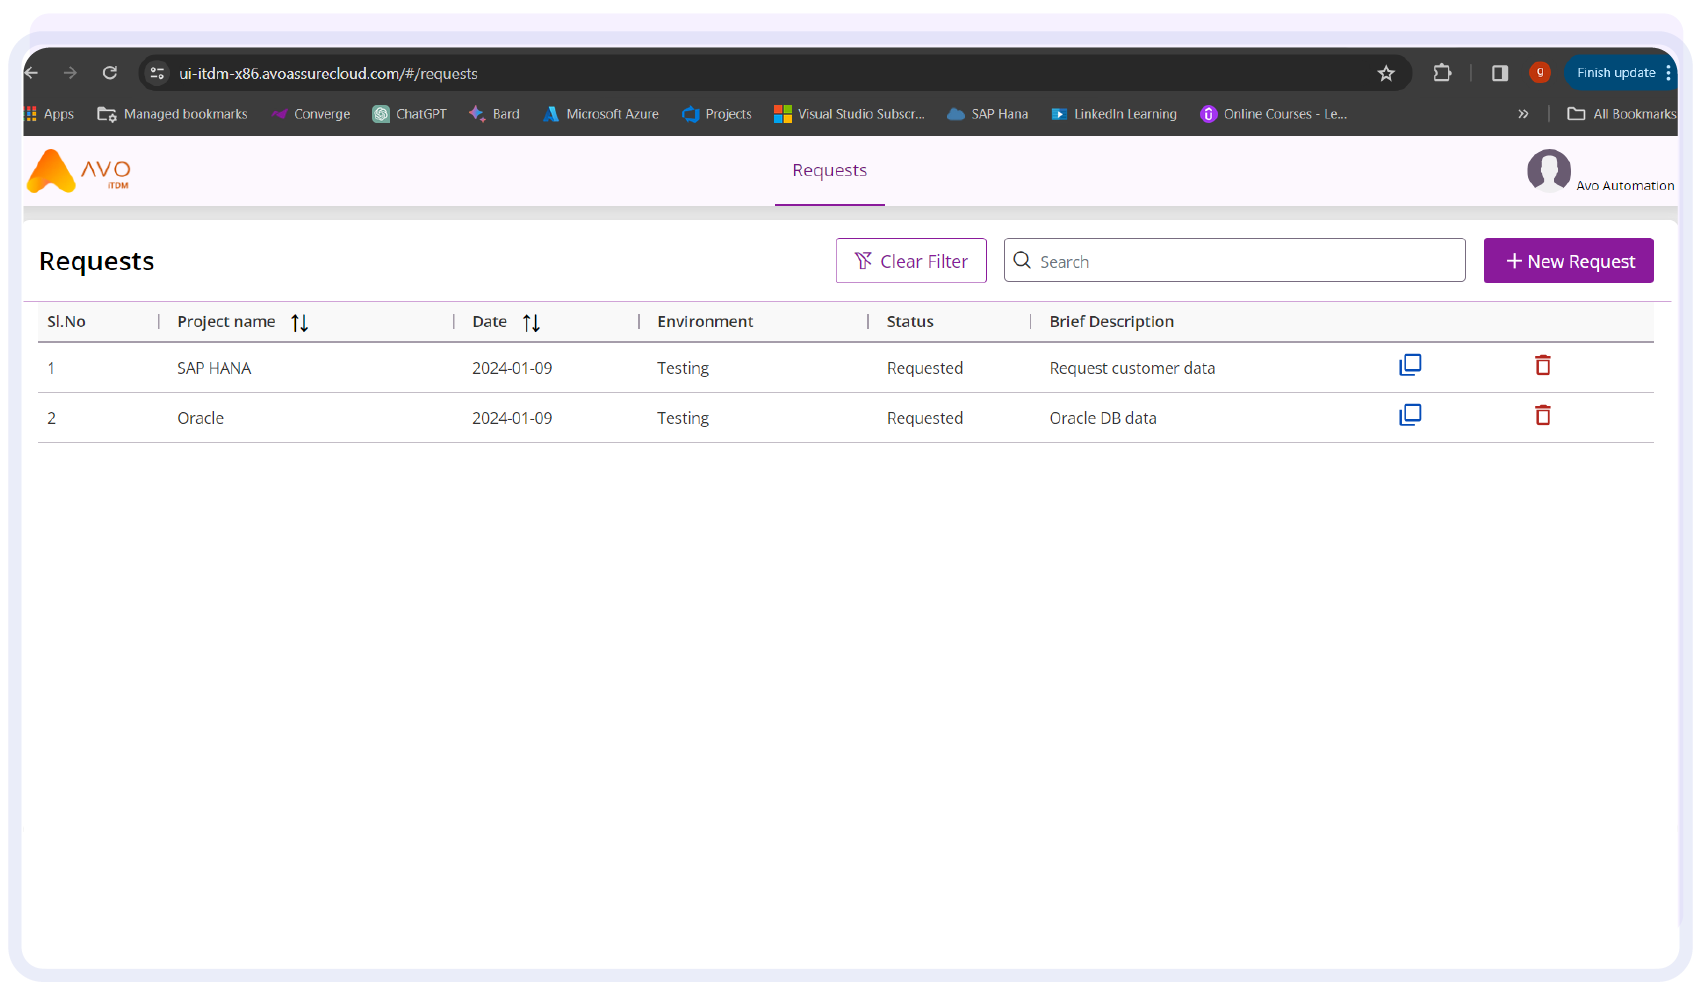Click the search magnifier icon
This screenshot has width=1701, height=989.
click(1022, 260)
